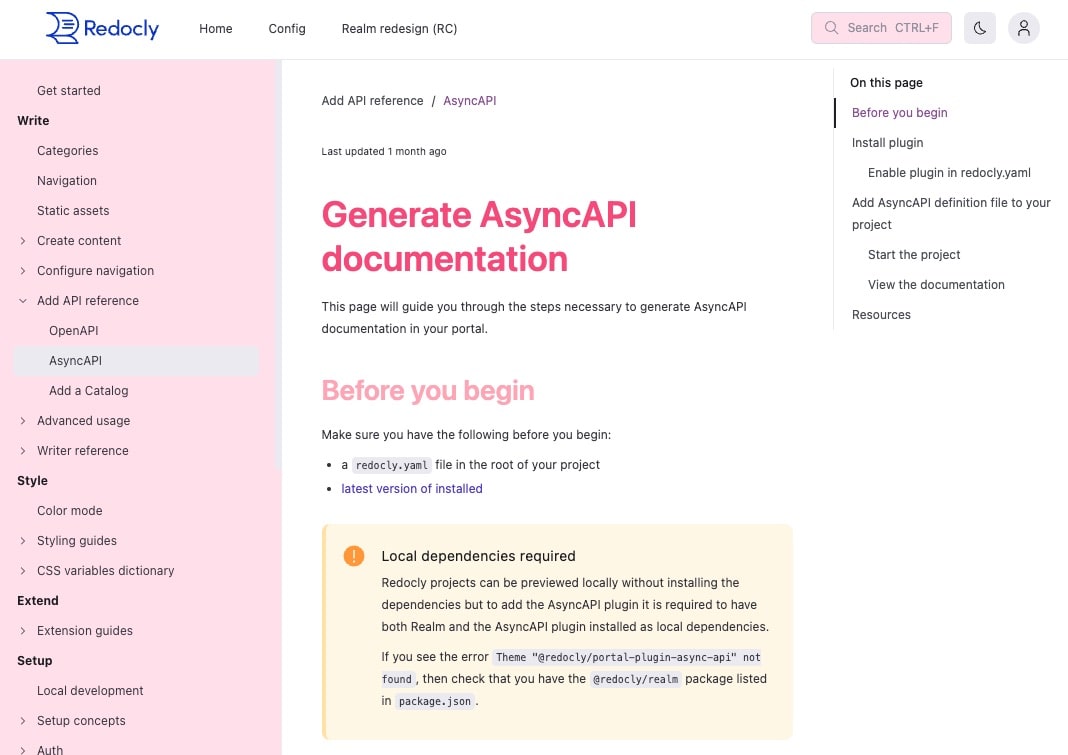1068x755 pixels.
Task: Click Last updated 1 month ago text
Action: pos(383,151)
